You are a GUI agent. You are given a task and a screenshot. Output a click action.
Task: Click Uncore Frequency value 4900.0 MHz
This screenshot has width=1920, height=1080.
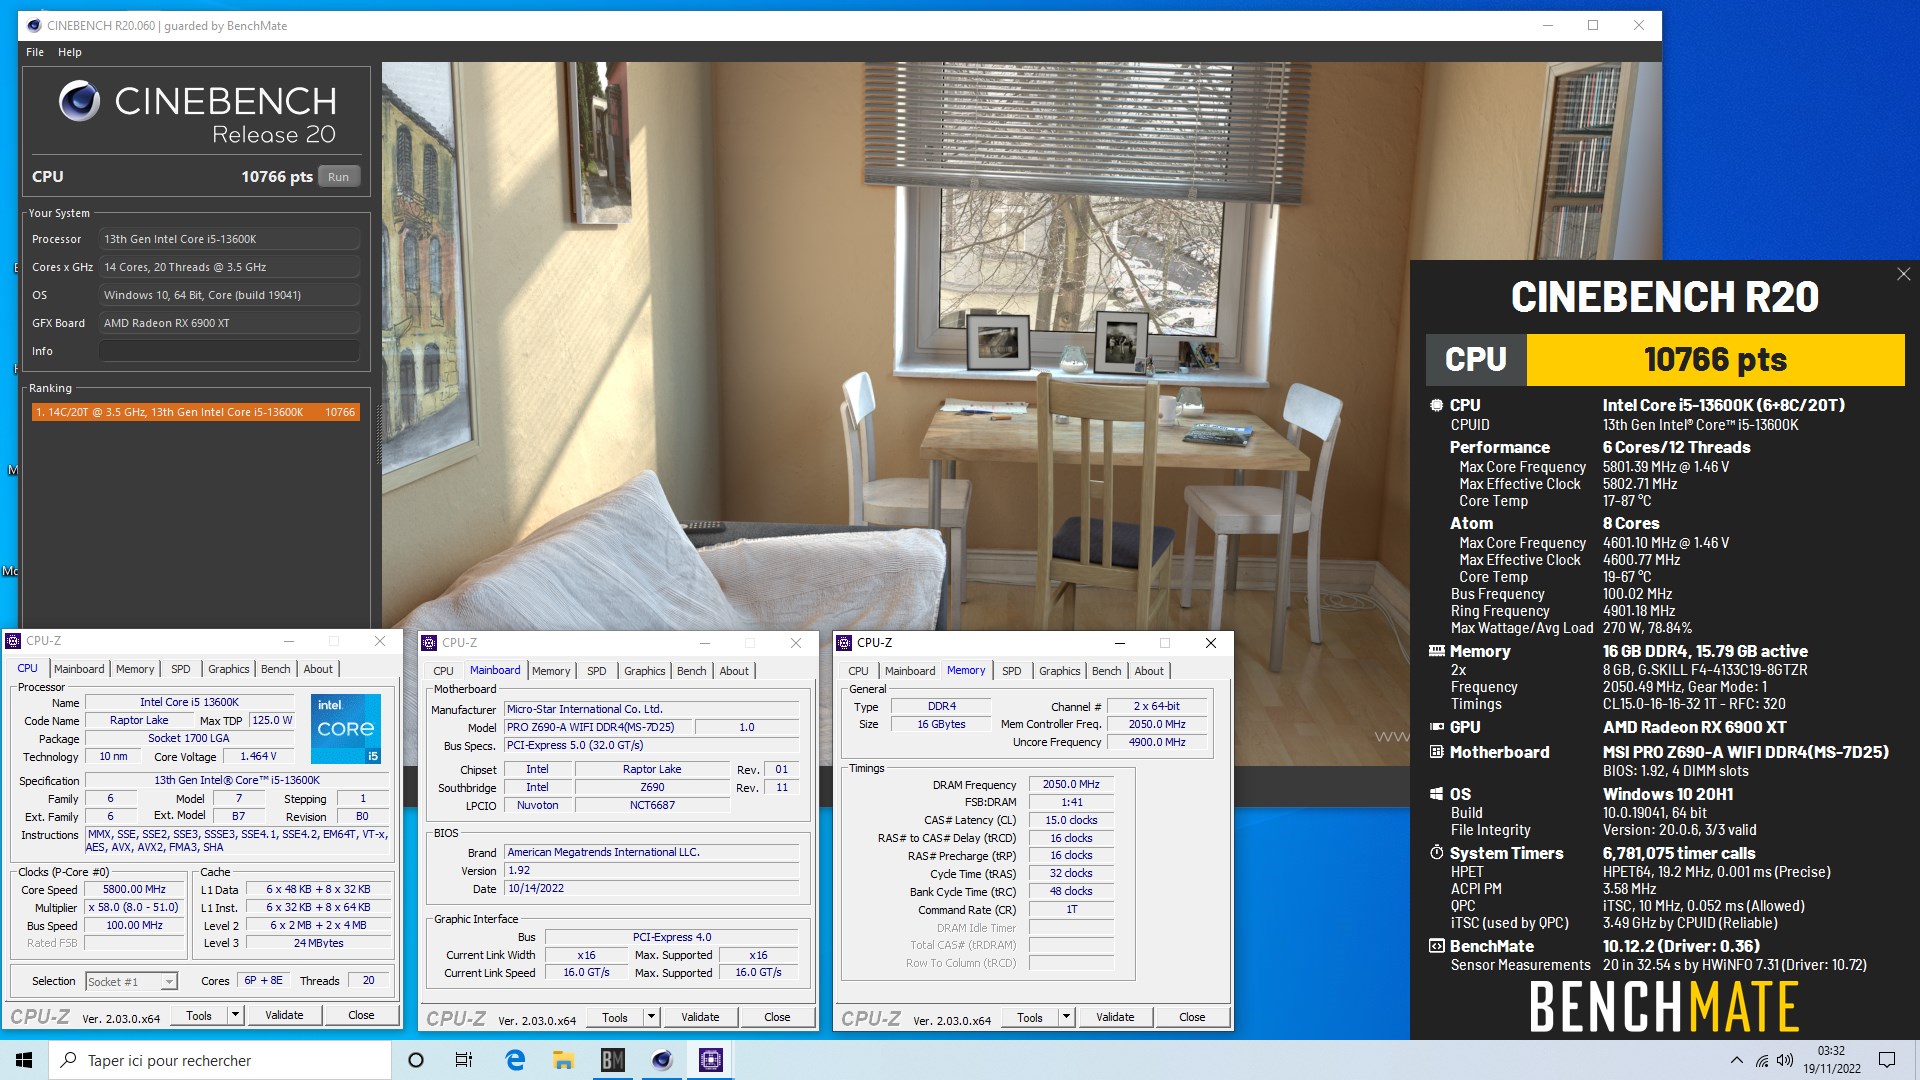(1157, 742)
